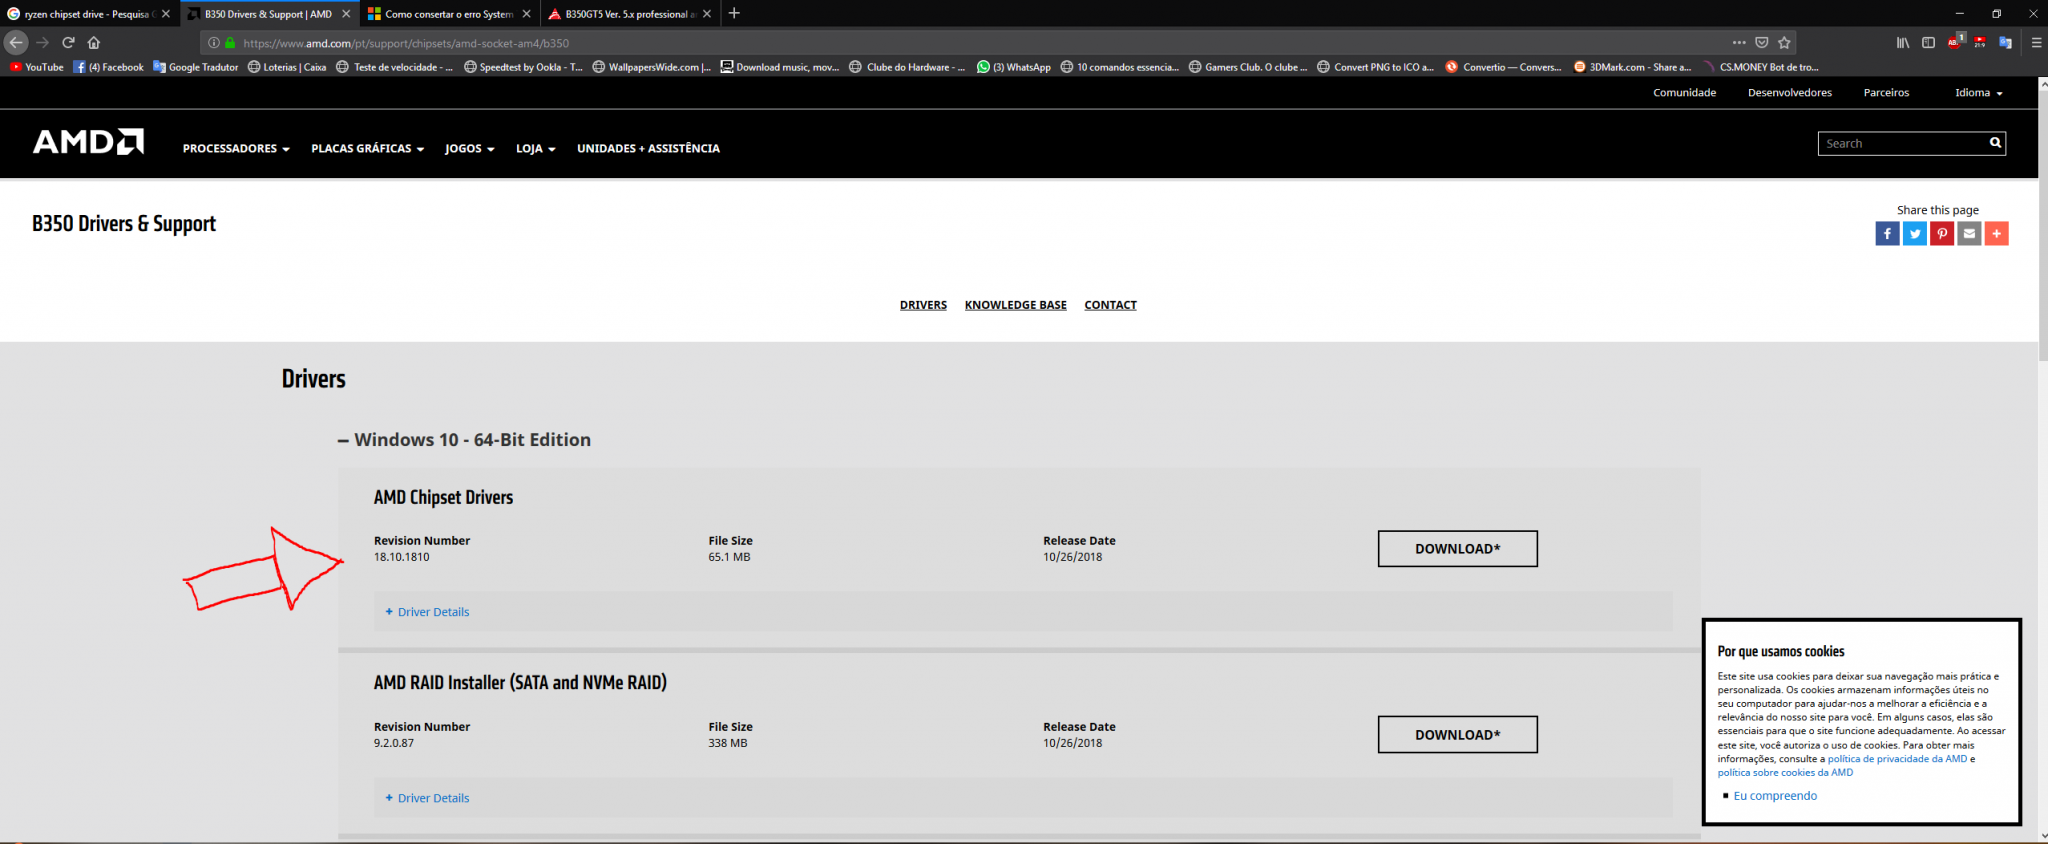Click the forward navigation arrow
The image size is (2048, 844).
42,42
